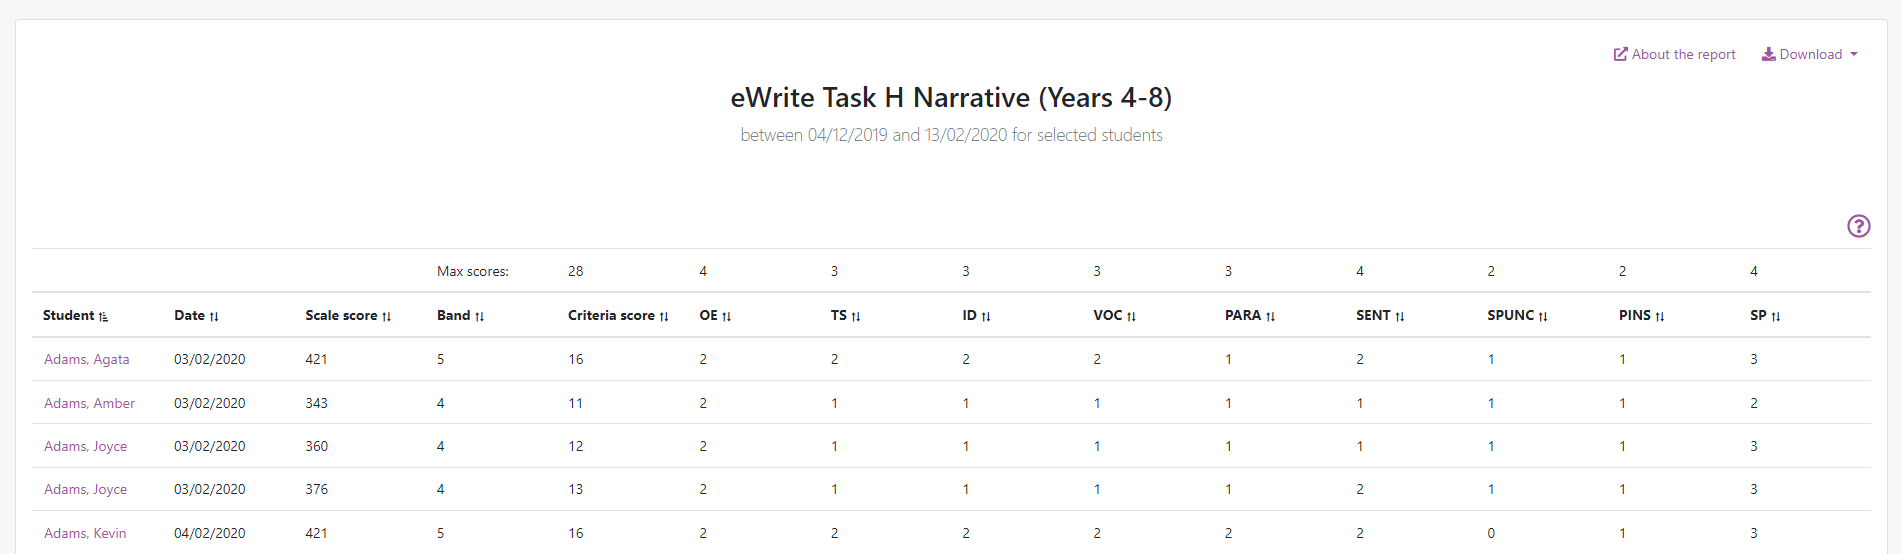The image size is (1902, 554).
Task: Sort by Scale score arrows icon
Action: click(x=386, y=317)
